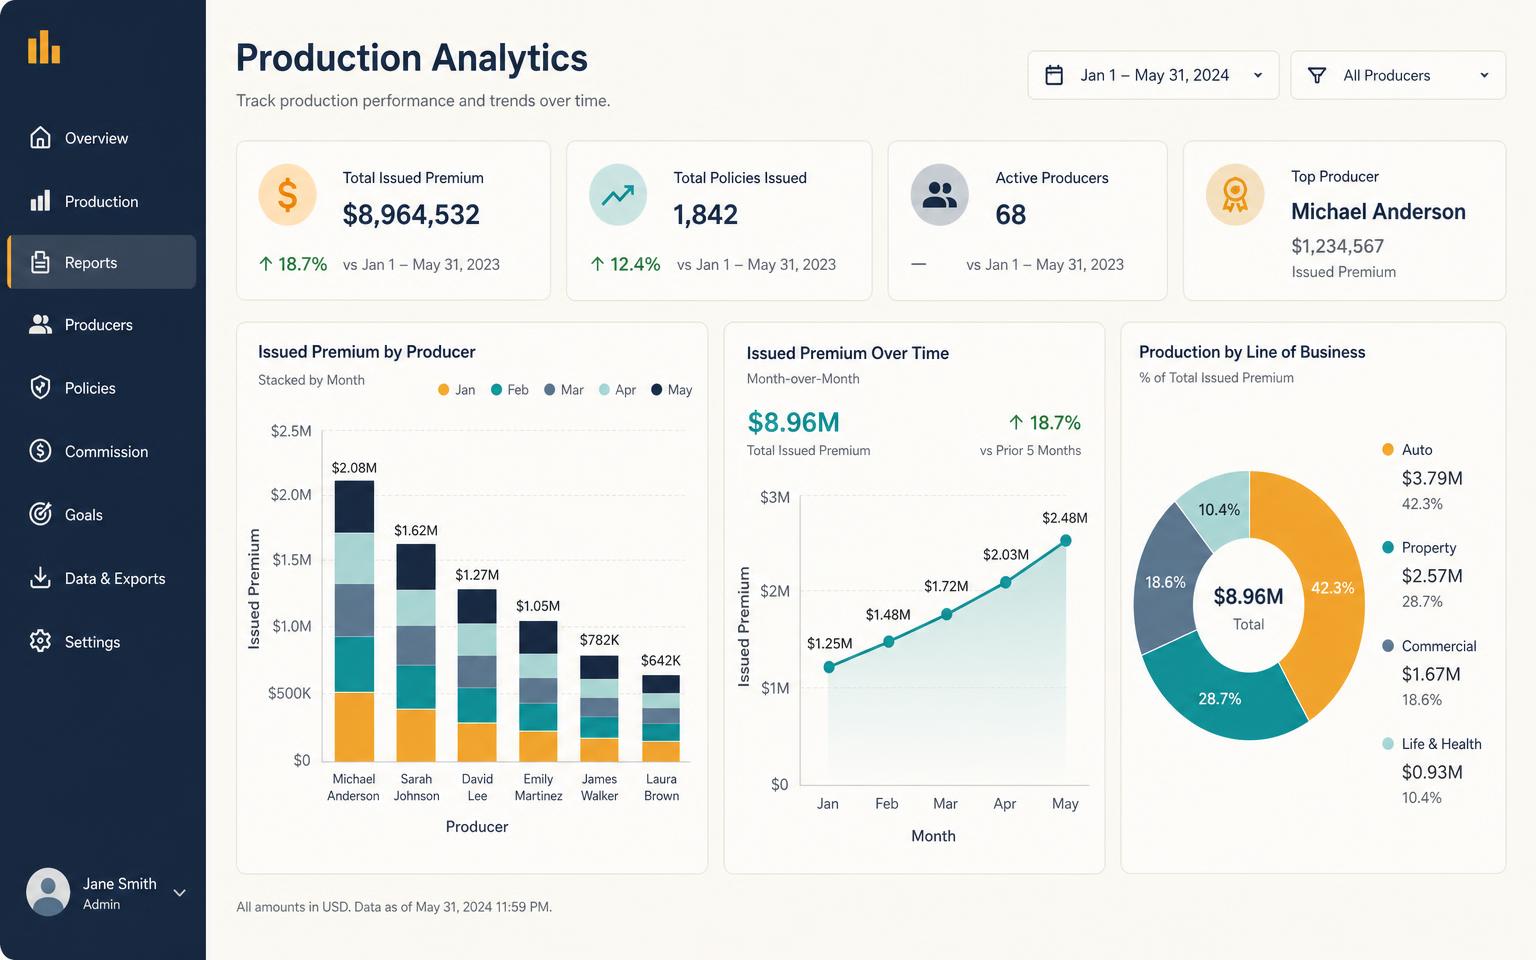Click the Reports document icon
1536x960 pixels.
tap(40, 262)
